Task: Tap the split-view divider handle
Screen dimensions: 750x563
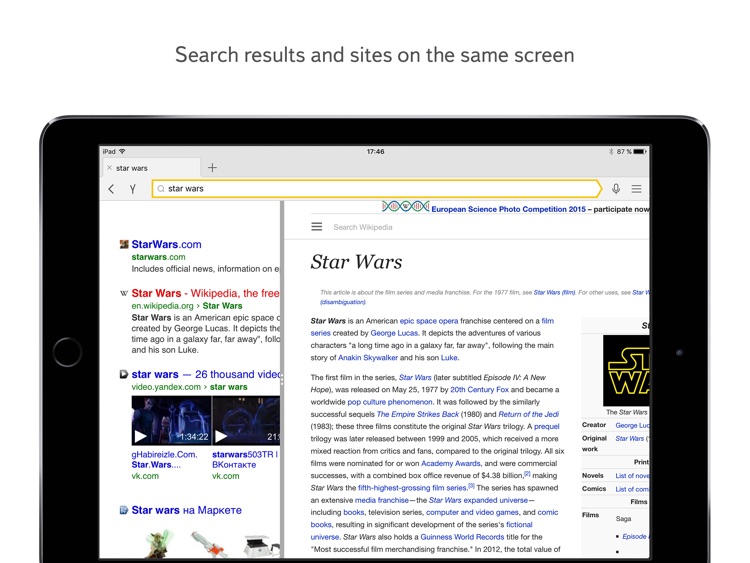Action: (x=282, y=380)
